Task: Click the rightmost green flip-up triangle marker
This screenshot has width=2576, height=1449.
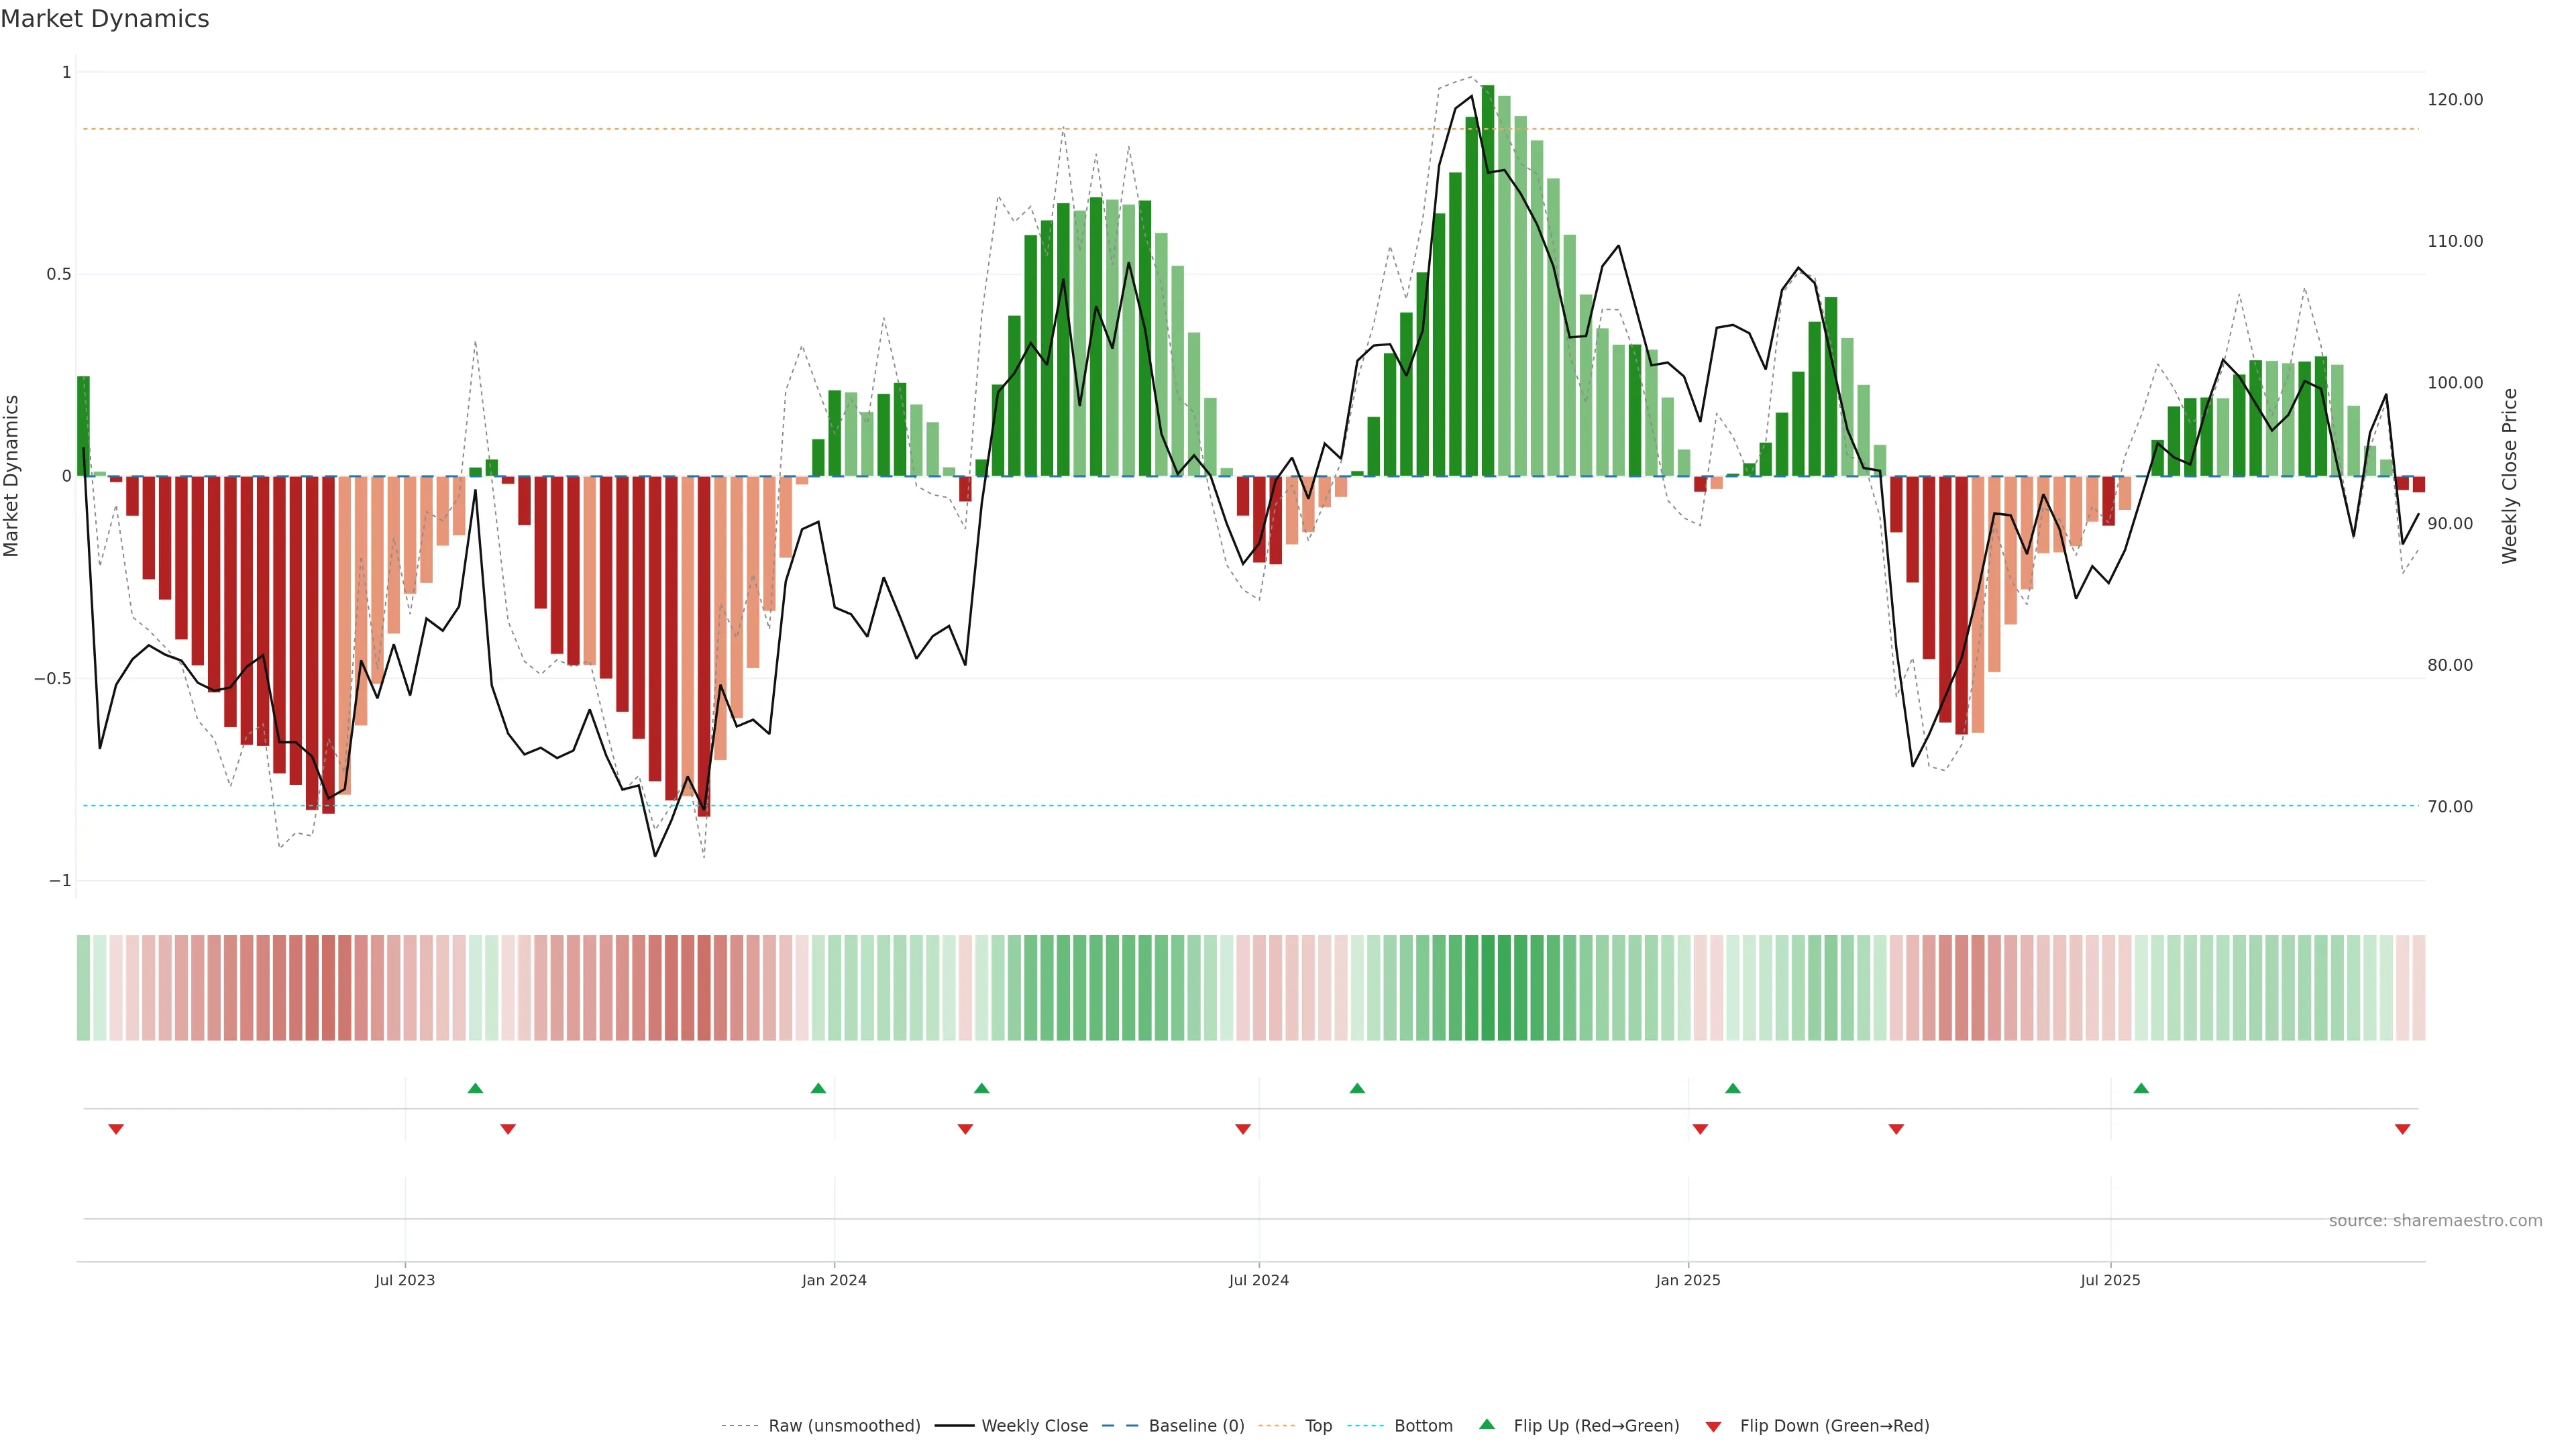Action: [x=2141, y=1088]
